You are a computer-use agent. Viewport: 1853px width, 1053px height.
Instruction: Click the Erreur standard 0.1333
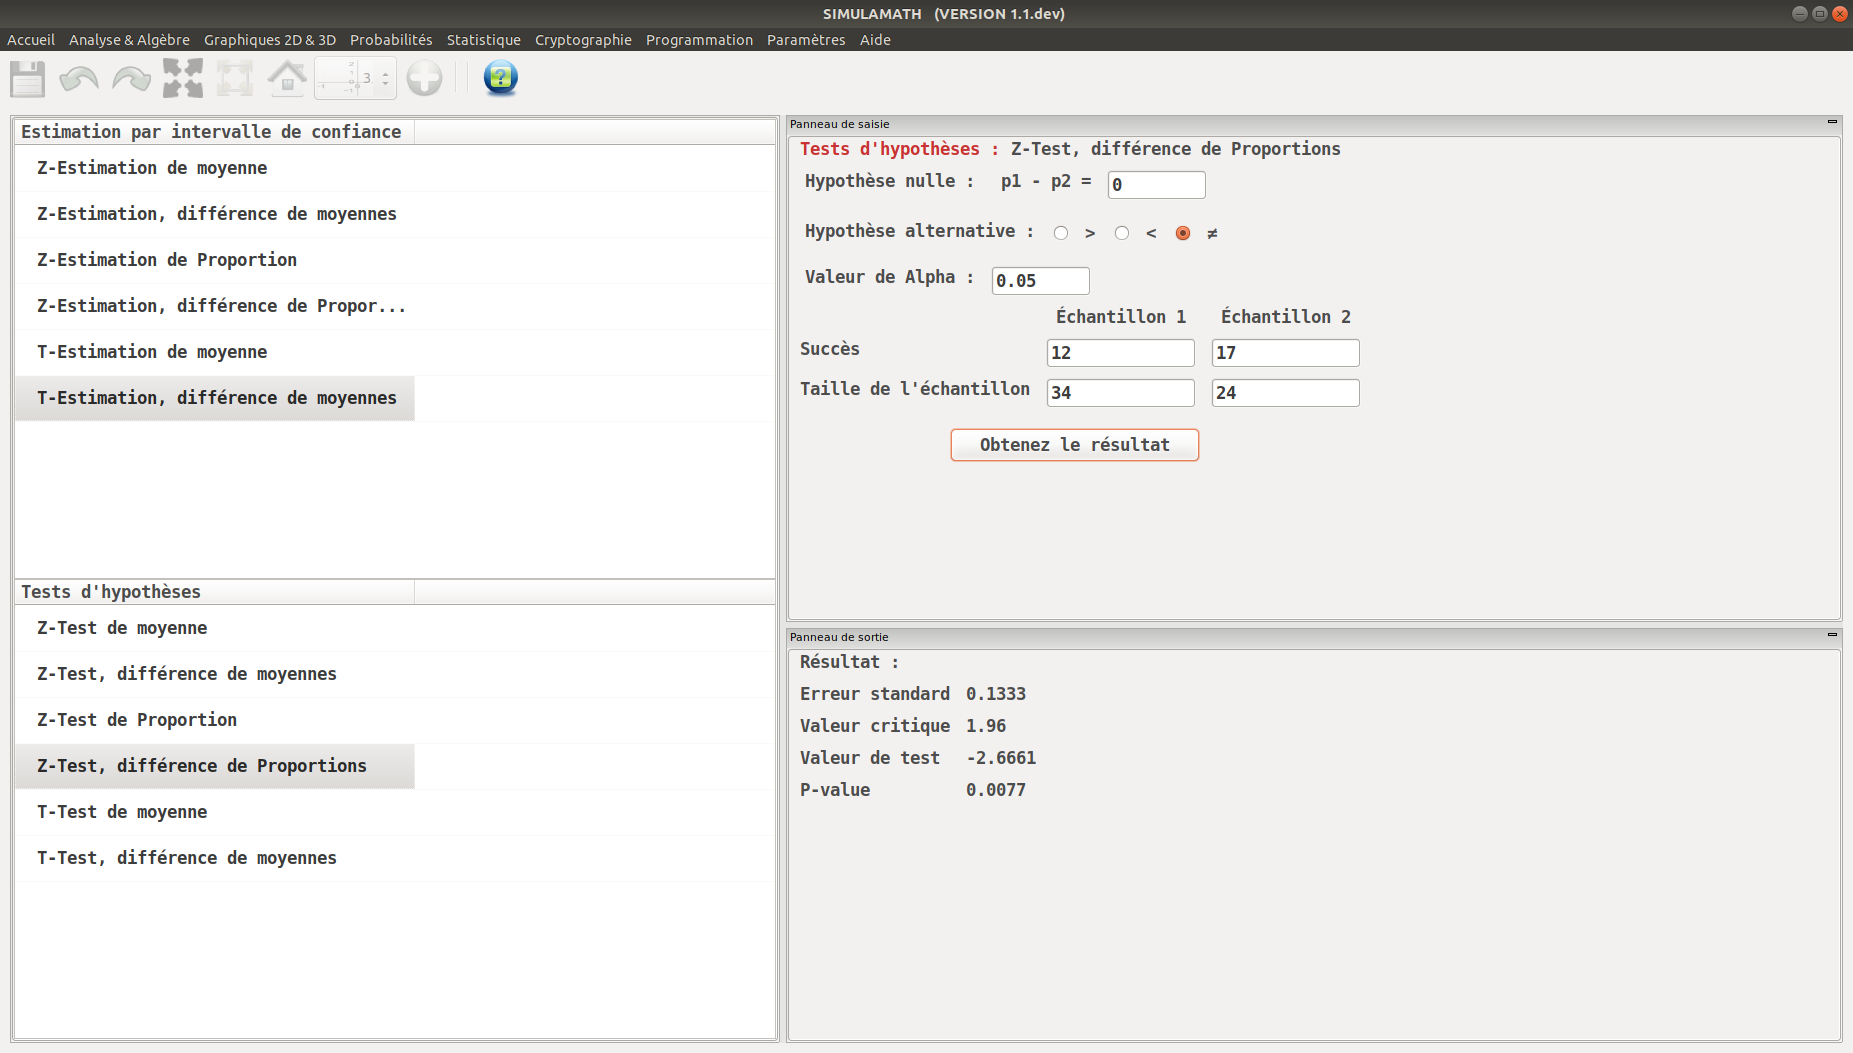point(995,694)
